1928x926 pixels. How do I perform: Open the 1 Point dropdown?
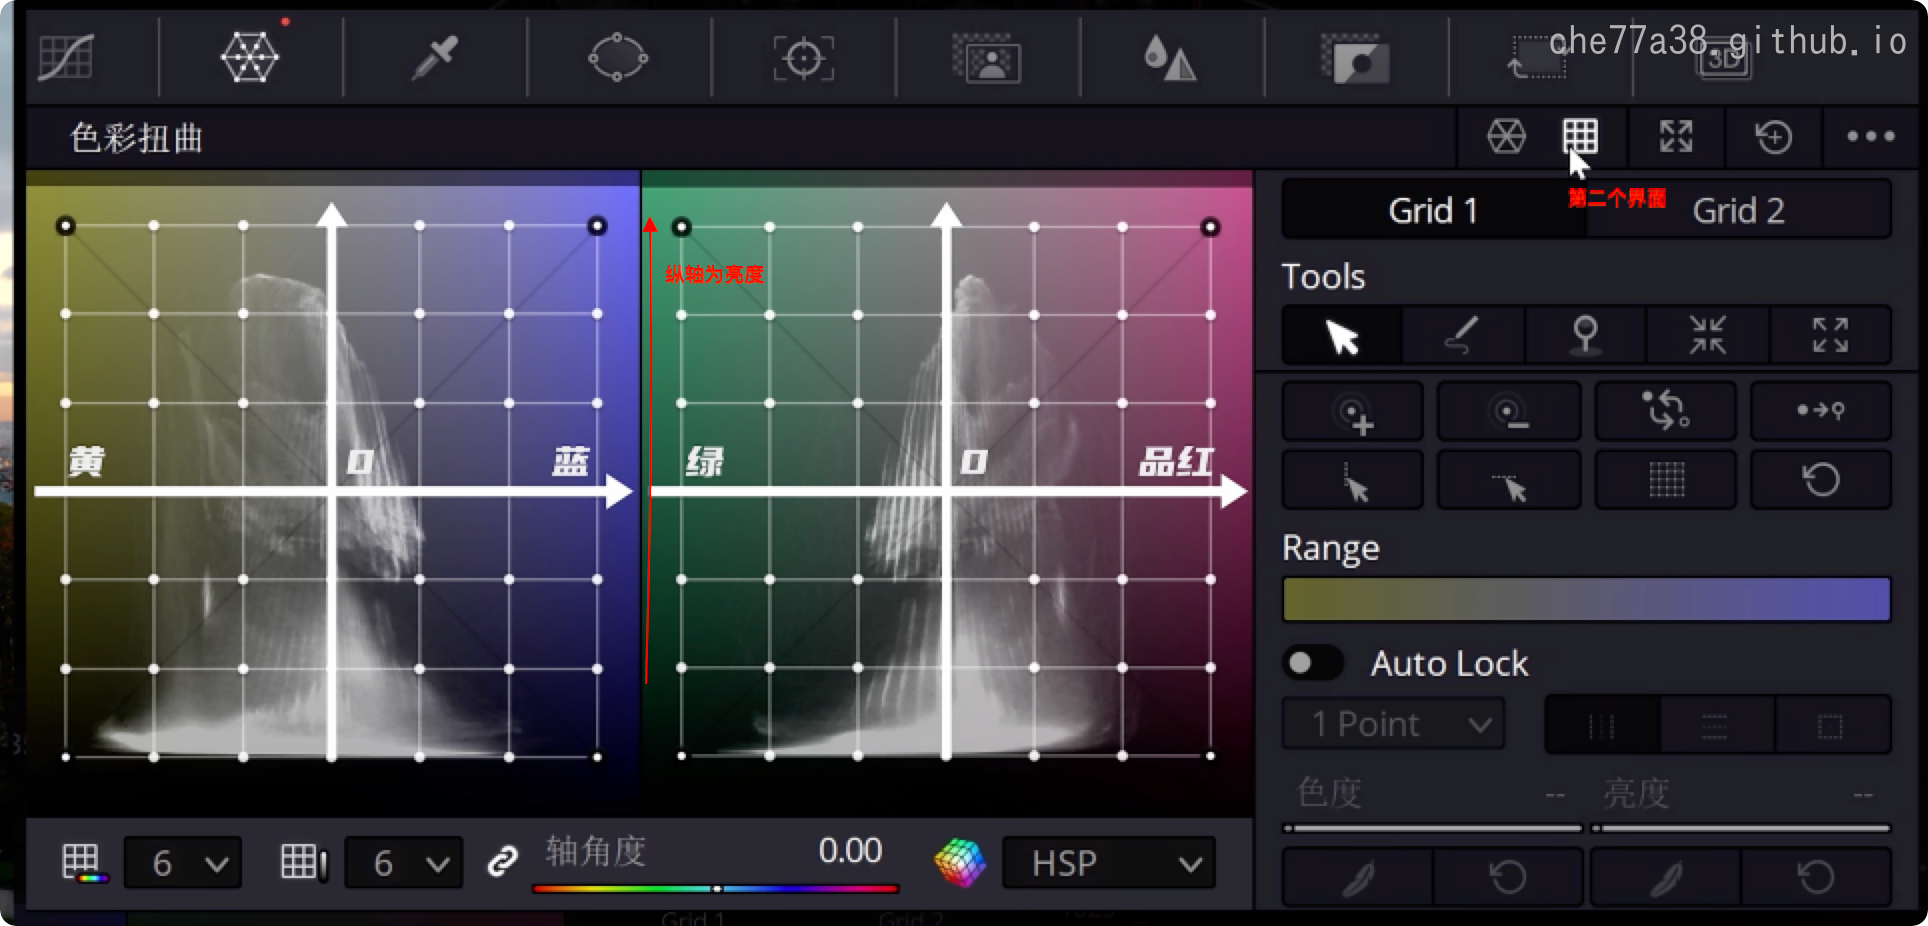(x=1394, y=724)
